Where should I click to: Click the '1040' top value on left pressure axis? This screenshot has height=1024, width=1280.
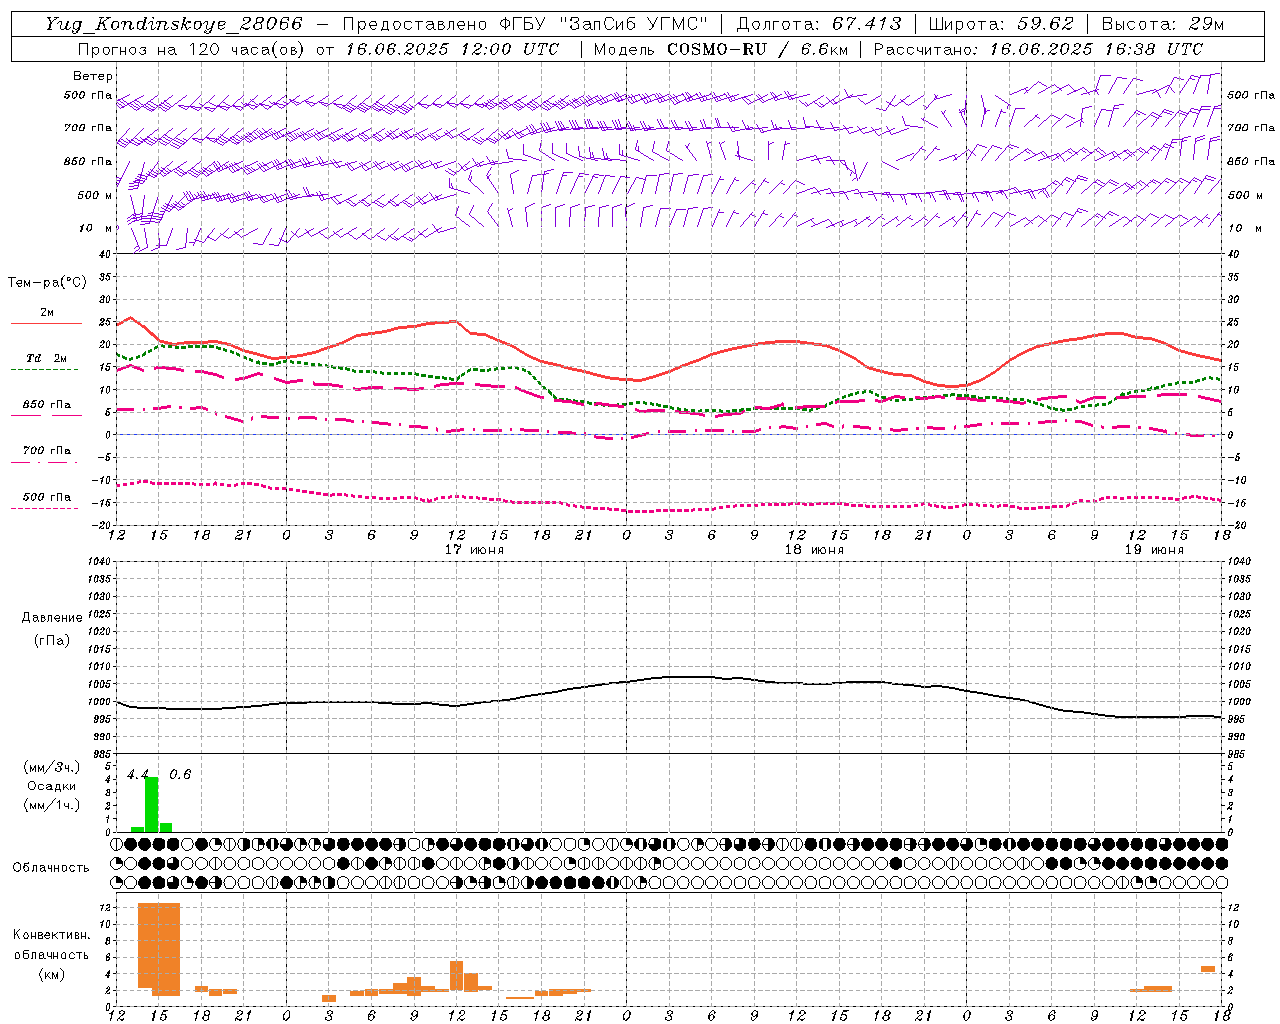coord(100,561)
